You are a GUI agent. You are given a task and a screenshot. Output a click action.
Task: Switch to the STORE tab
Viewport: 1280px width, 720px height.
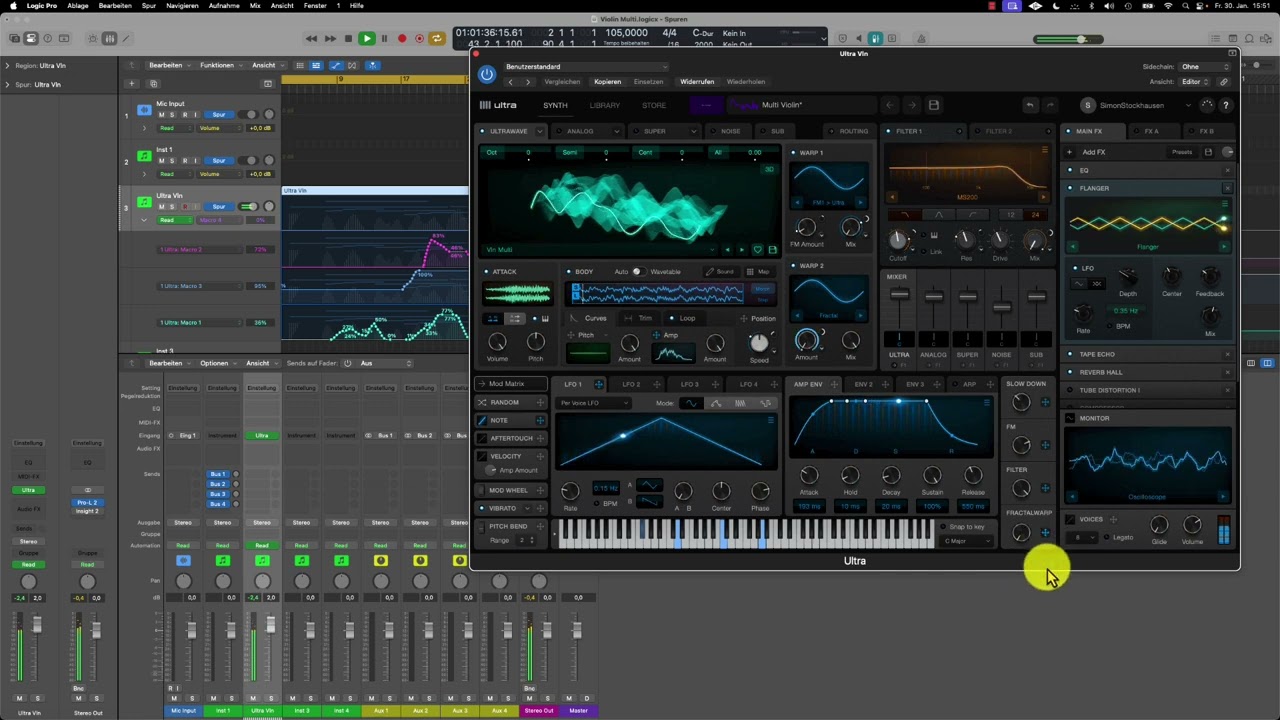654,105
